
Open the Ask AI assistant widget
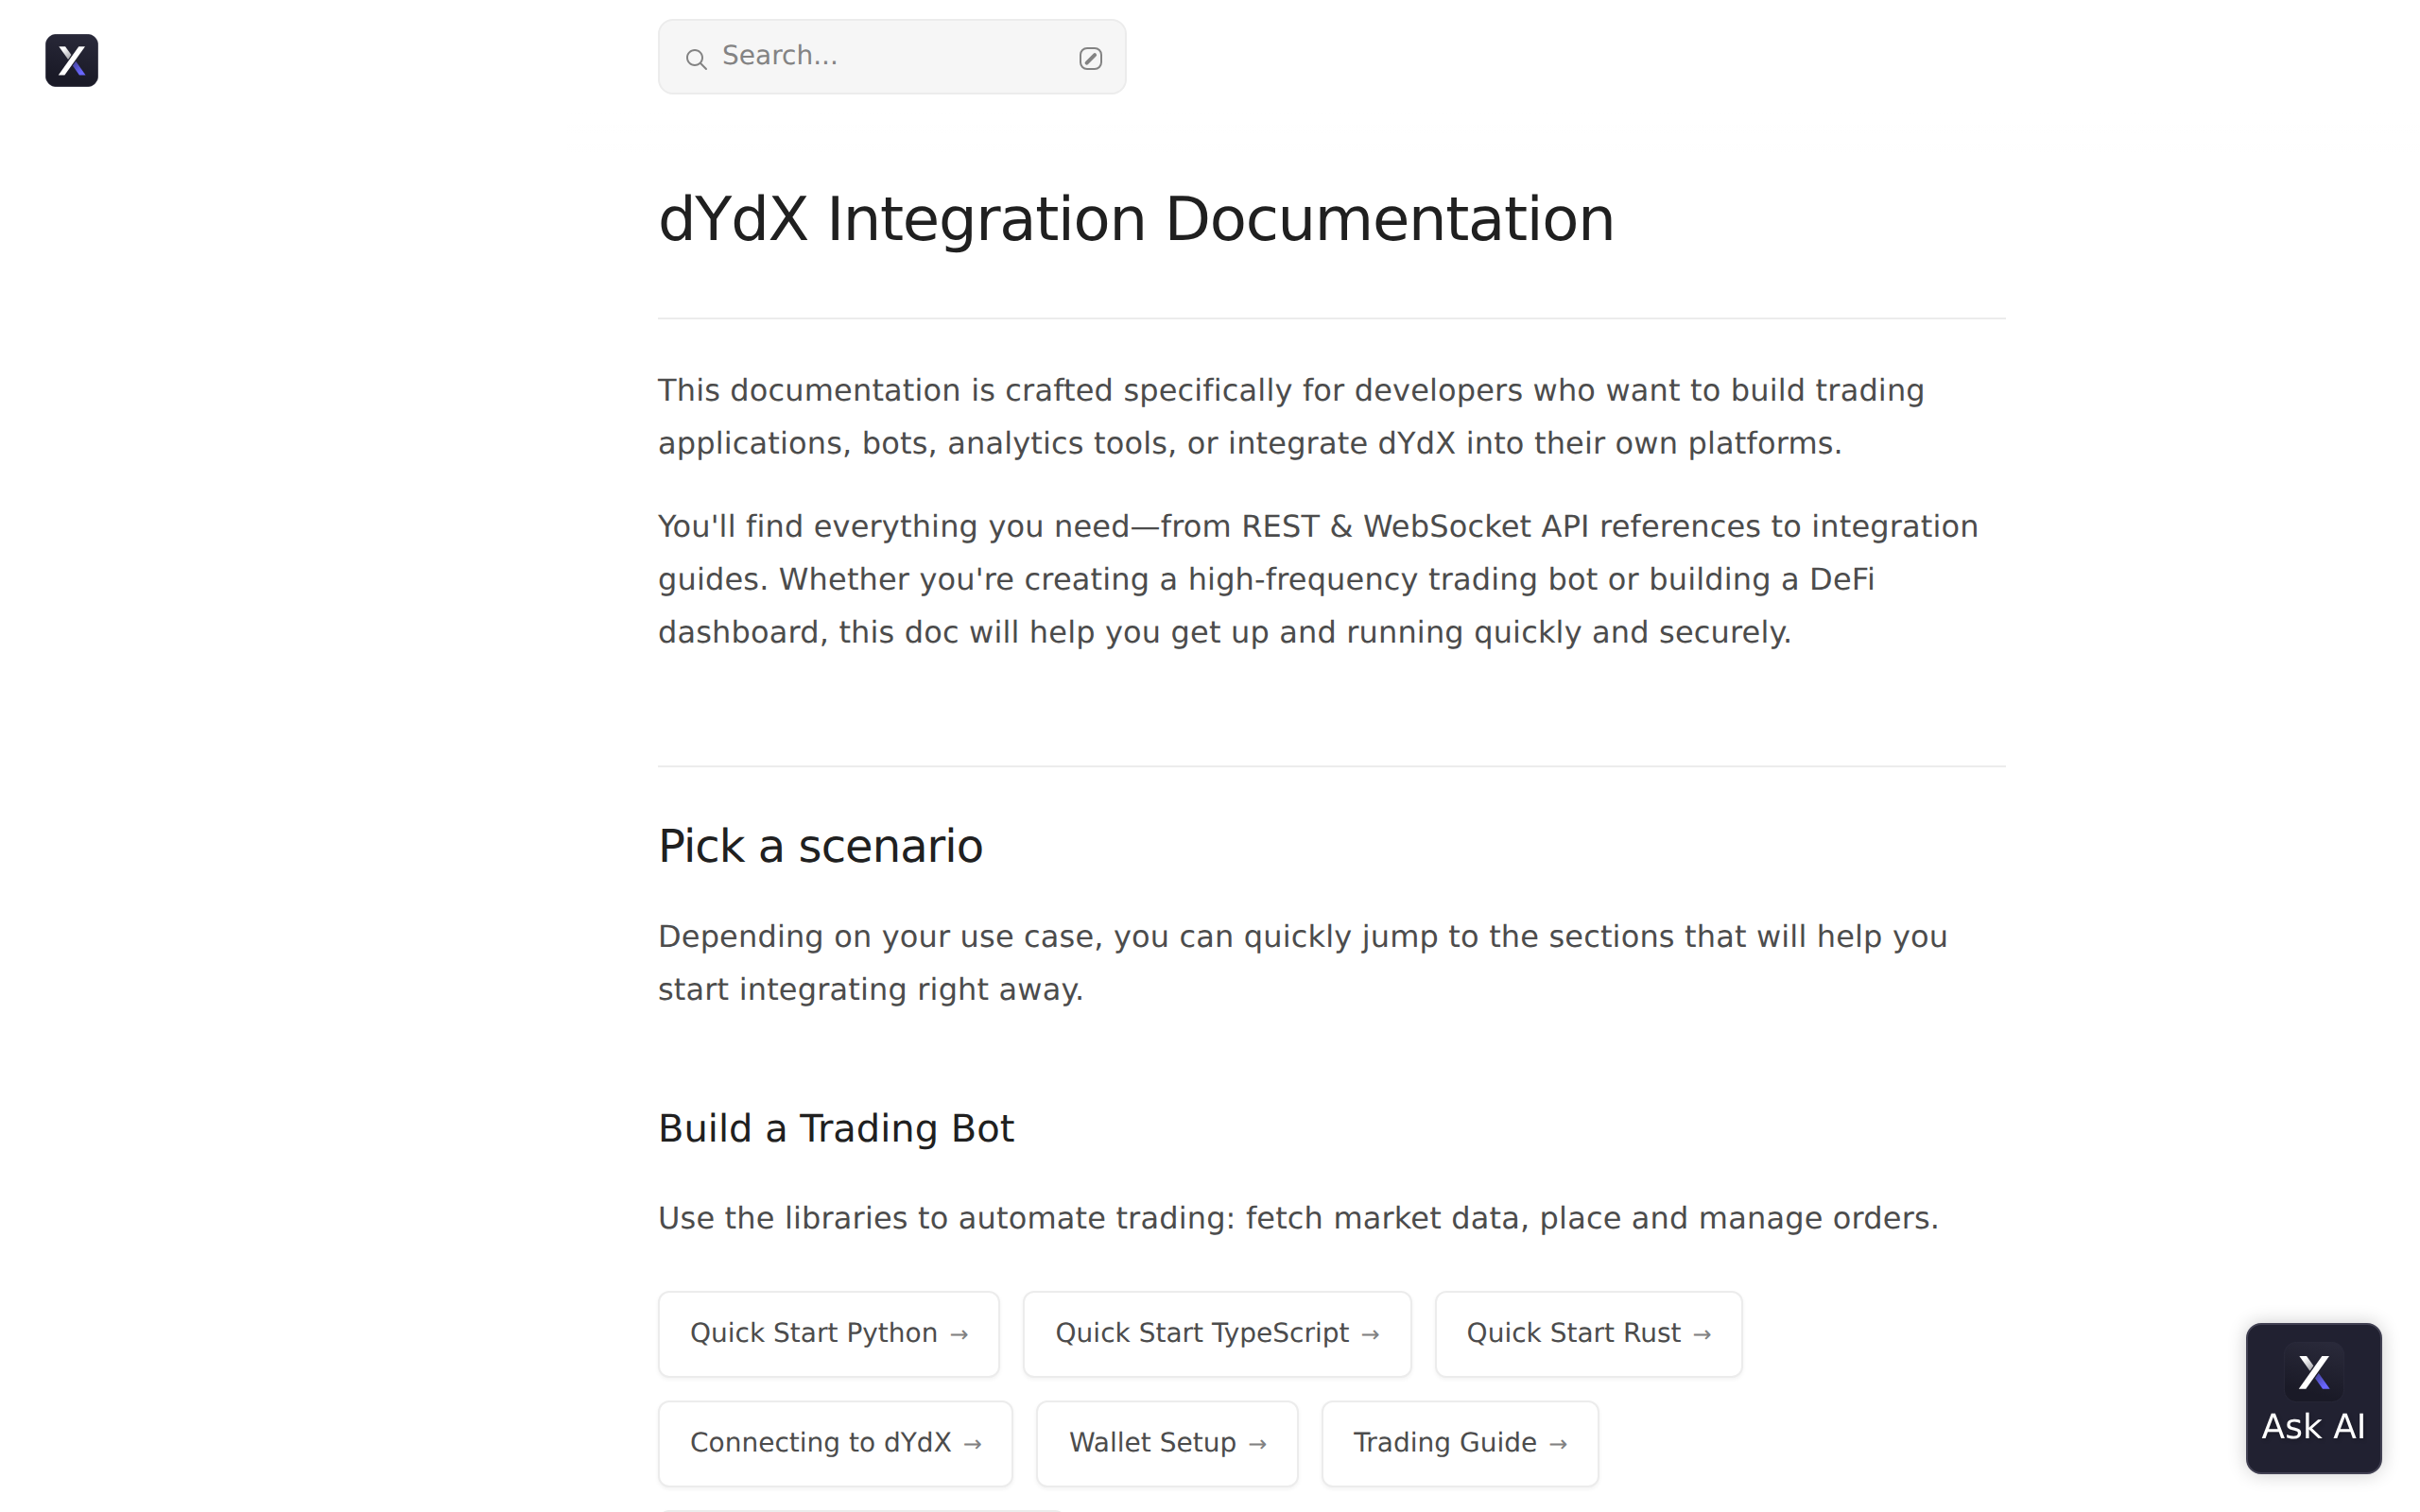[2313, 1398]
